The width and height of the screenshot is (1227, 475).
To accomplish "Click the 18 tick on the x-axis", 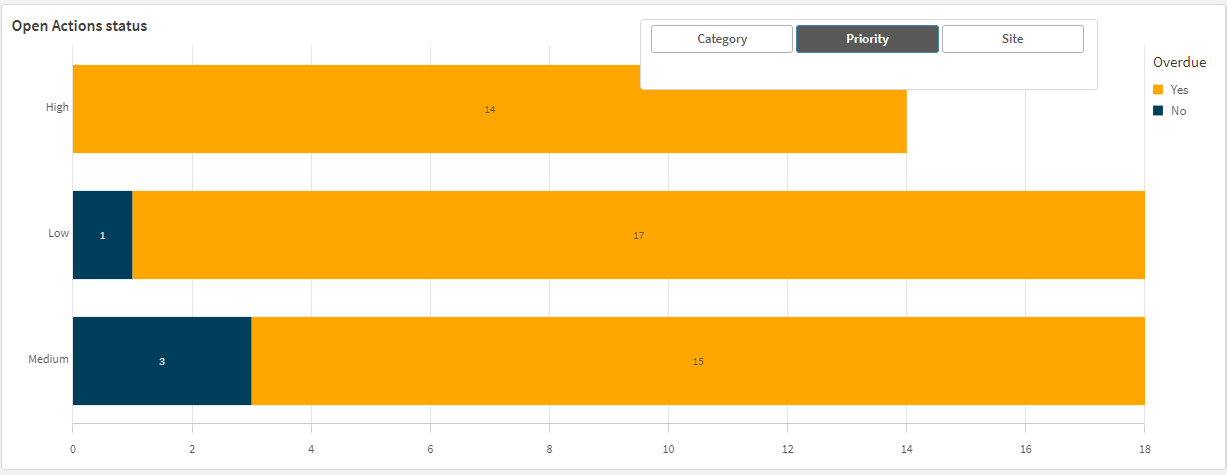I will tap(1144, 451).
